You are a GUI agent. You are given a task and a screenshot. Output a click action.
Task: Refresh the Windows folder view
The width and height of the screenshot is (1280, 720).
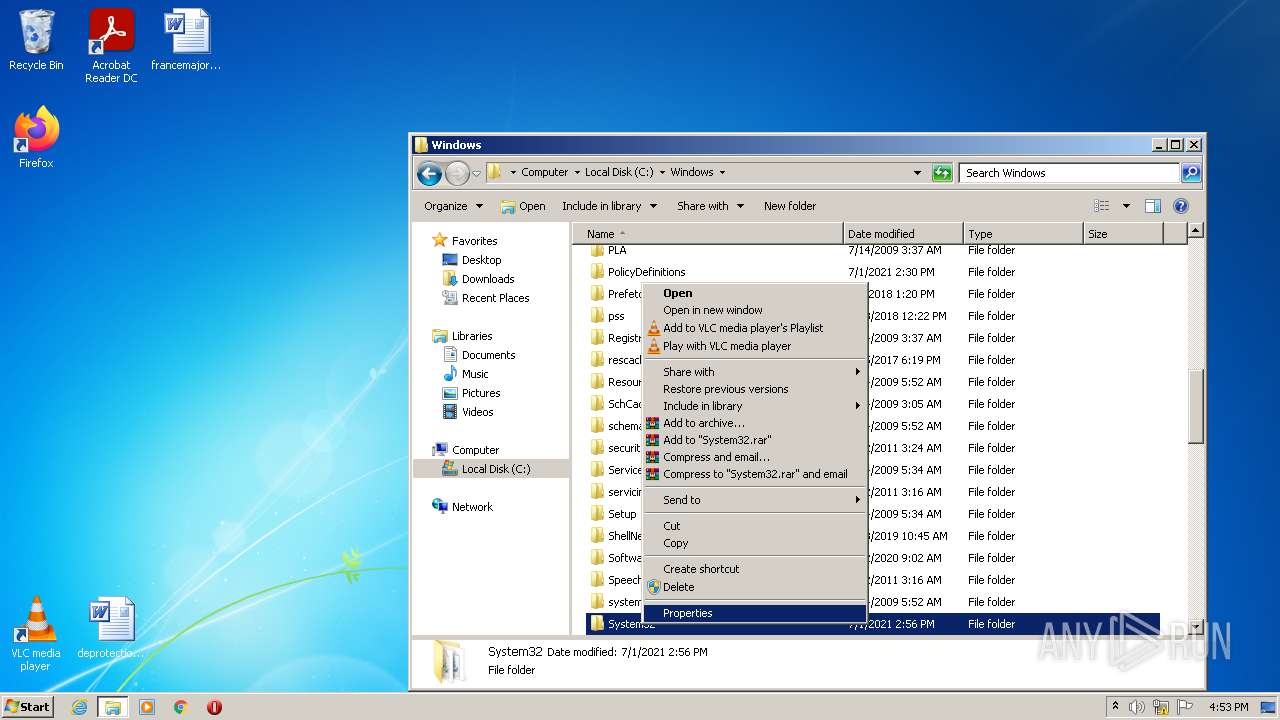[x=942, y=173]
